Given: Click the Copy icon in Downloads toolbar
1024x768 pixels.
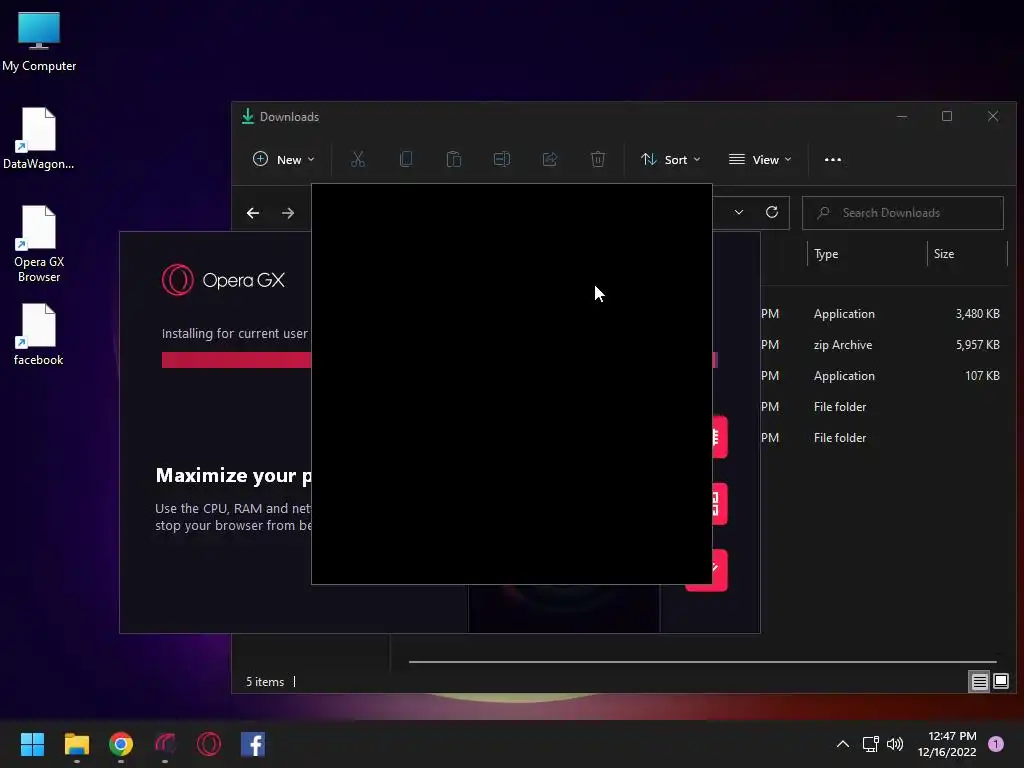Looking at the screenshot, I should click(x=406, y=159).
